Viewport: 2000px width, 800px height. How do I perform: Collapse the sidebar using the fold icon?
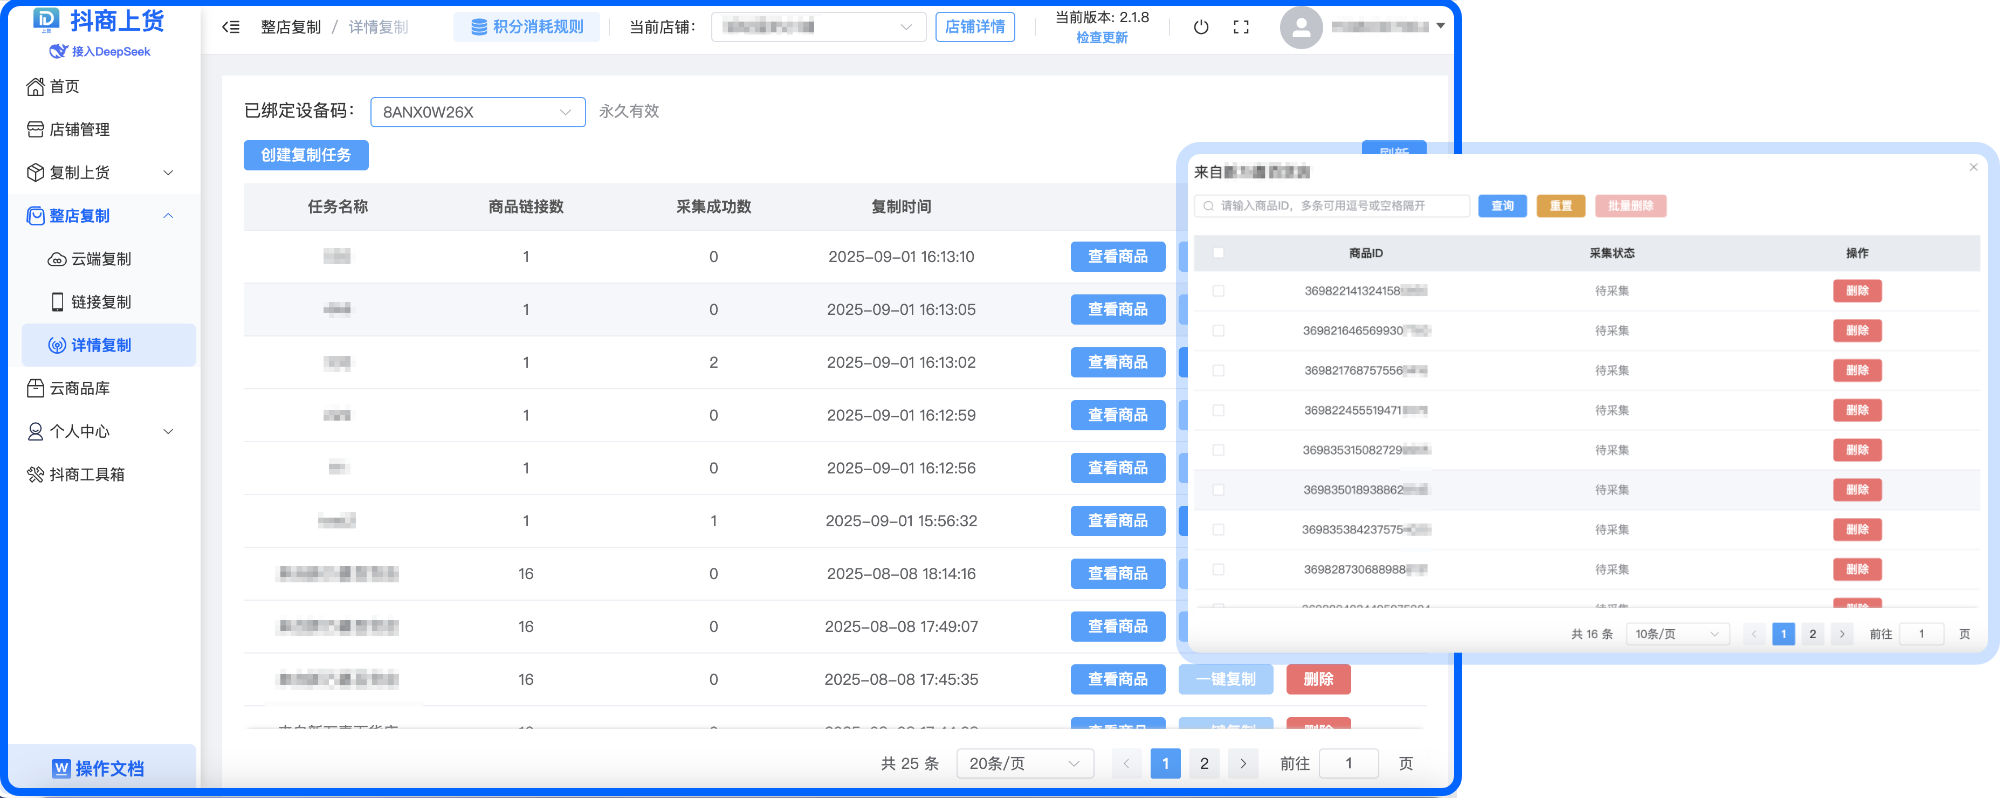click(x=231, y=27)
